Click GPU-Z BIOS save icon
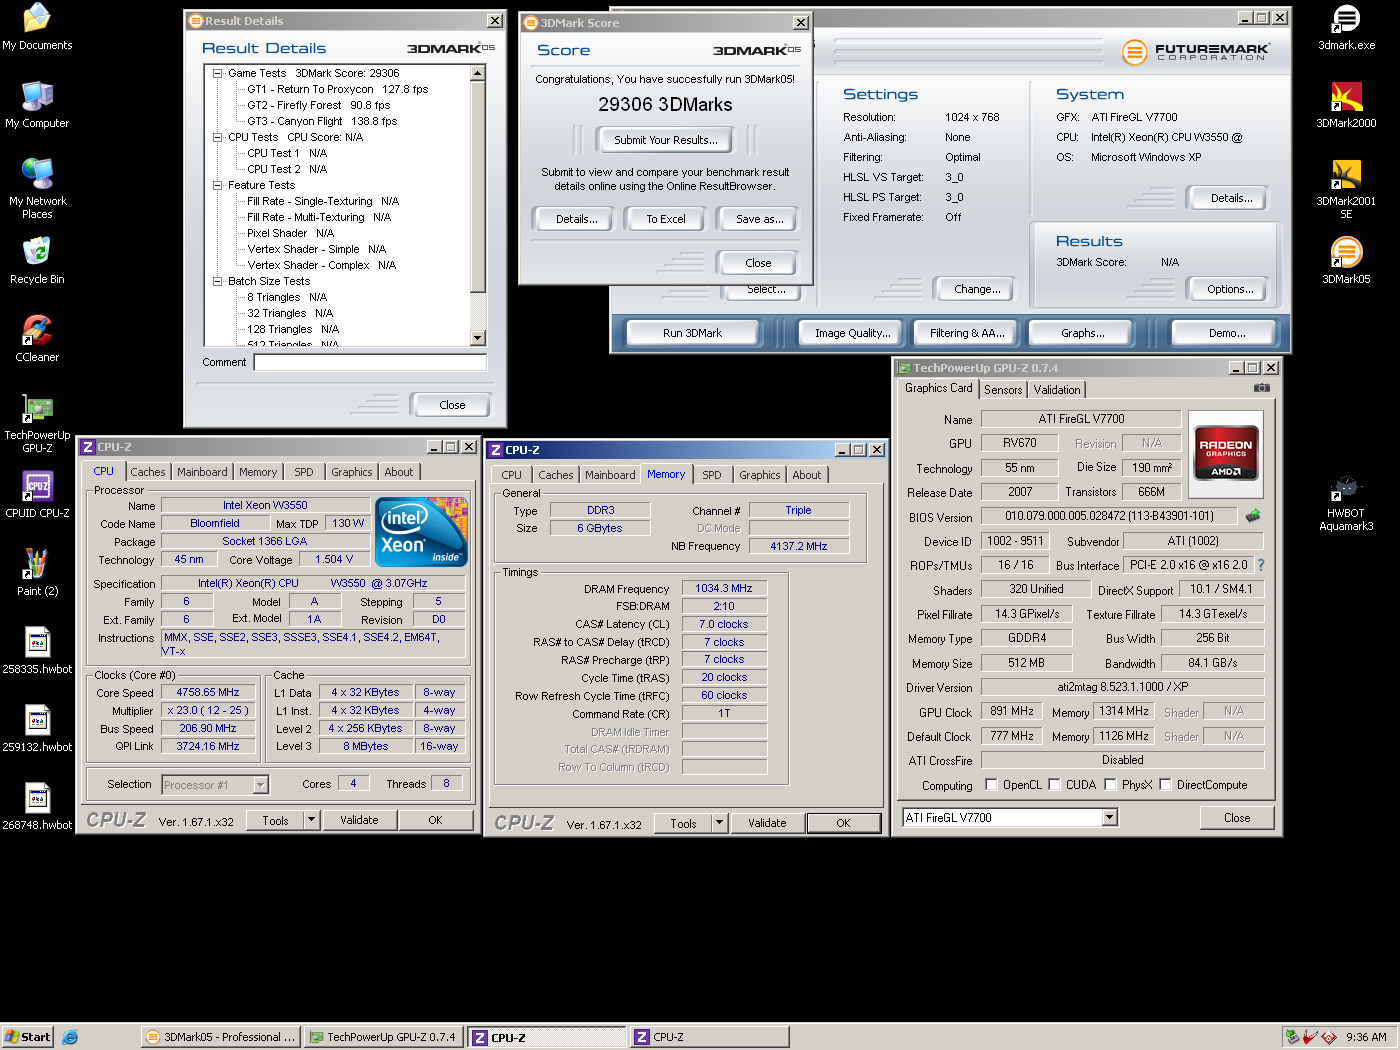1400x1050 pixels. tap(1253, 516)
